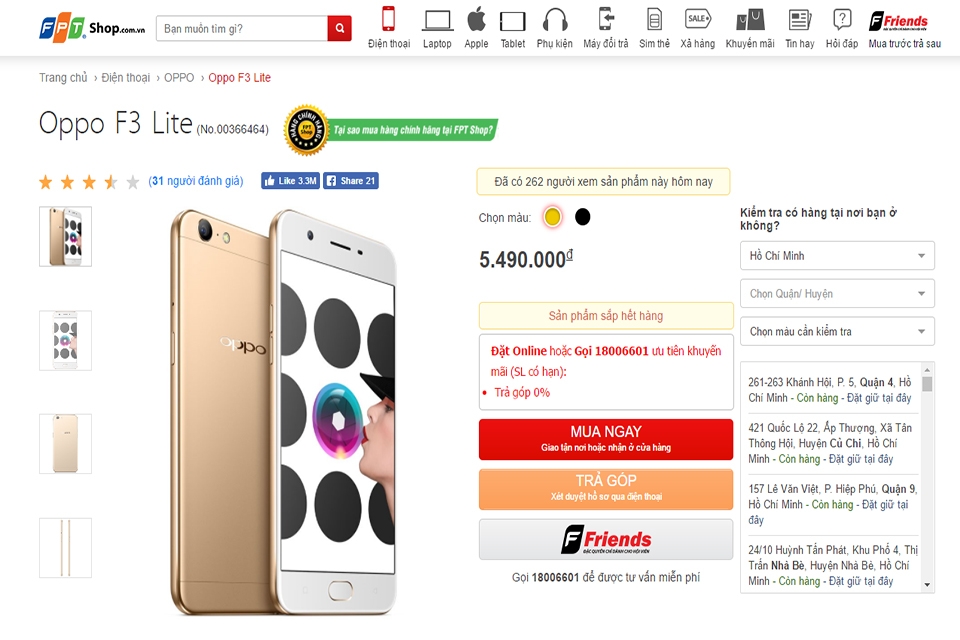The image size is (960, 640).
Task: Click the Sim thẻ icon
Action: [654, 20]
